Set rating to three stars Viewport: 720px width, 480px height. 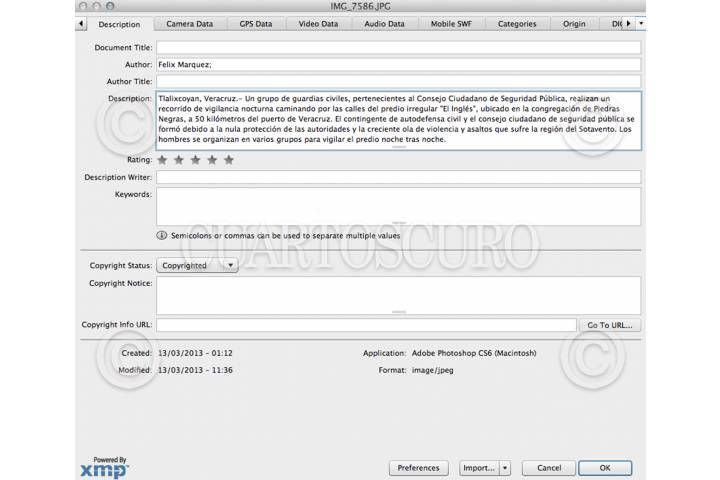pos(196,159)
